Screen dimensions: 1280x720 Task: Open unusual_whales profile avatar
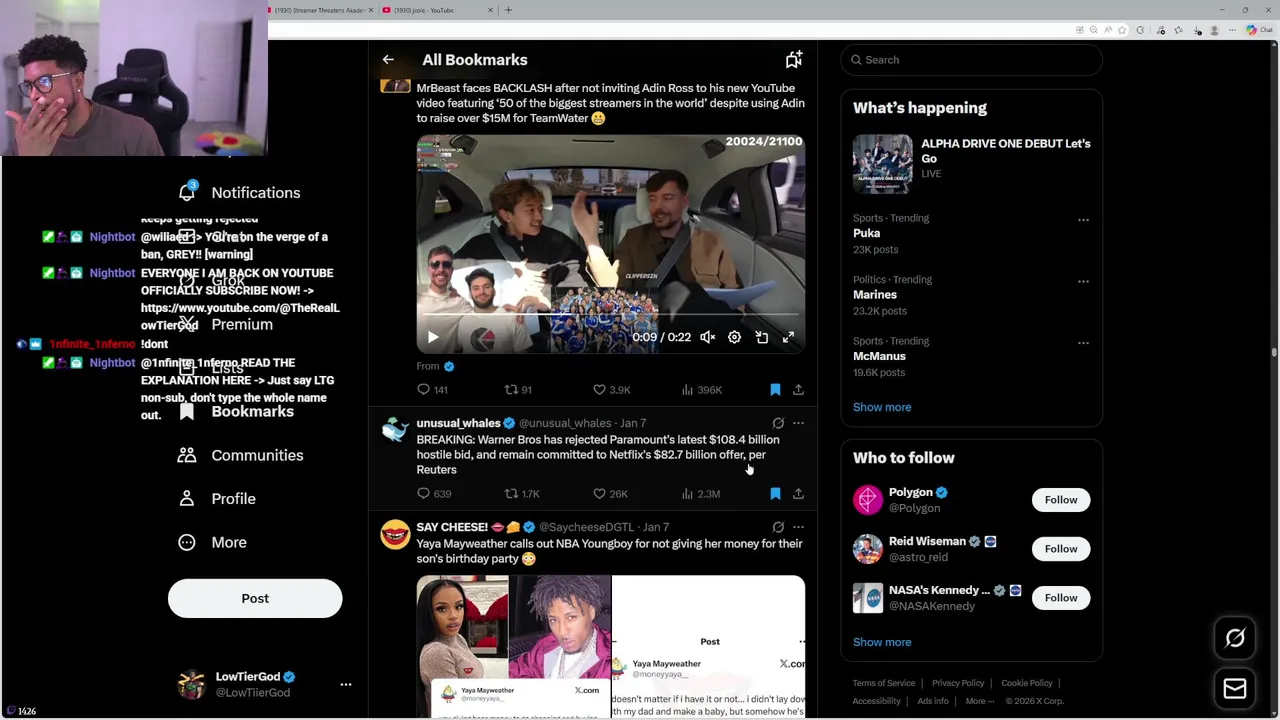click(395, 431)
